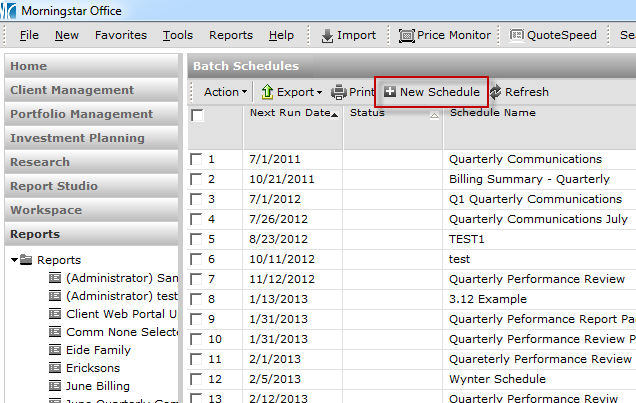
Task: Click the Import icon in the toolbar
Action: tap(327, 35)
